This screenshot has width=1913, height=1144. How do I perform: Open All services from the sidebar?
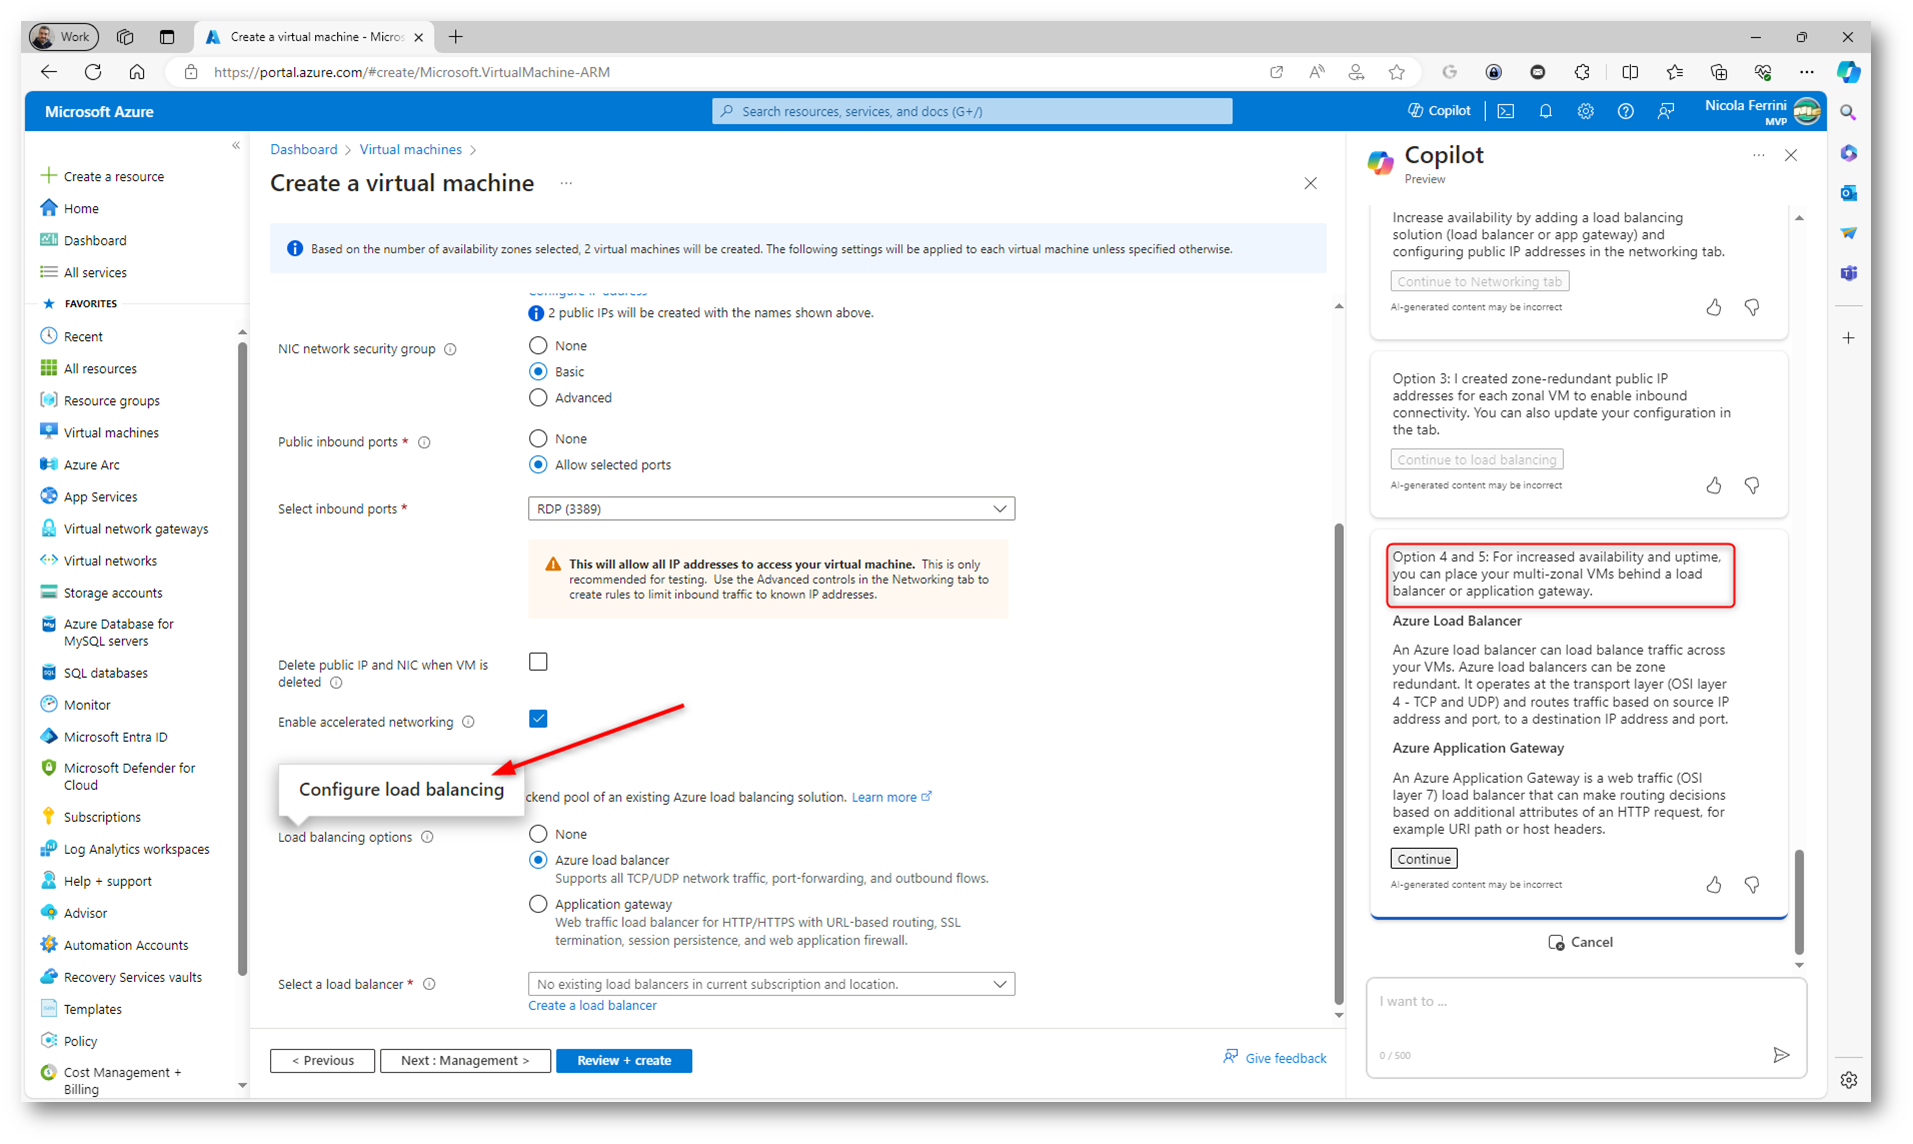tap(95, 272)
